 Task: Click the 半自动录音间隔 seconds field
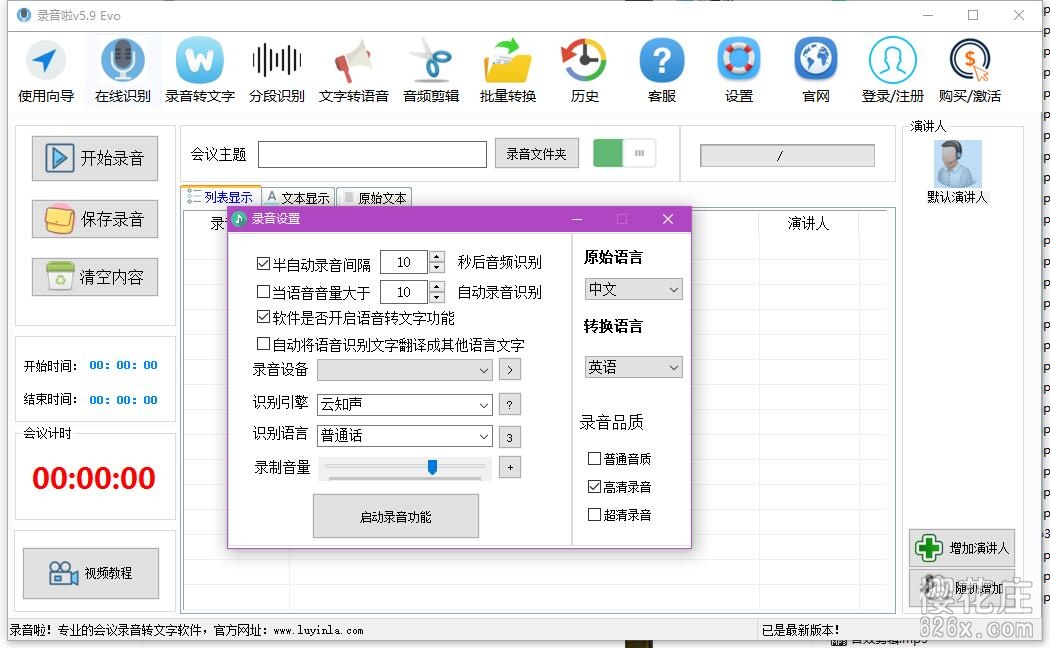click(x=404, y=262)
